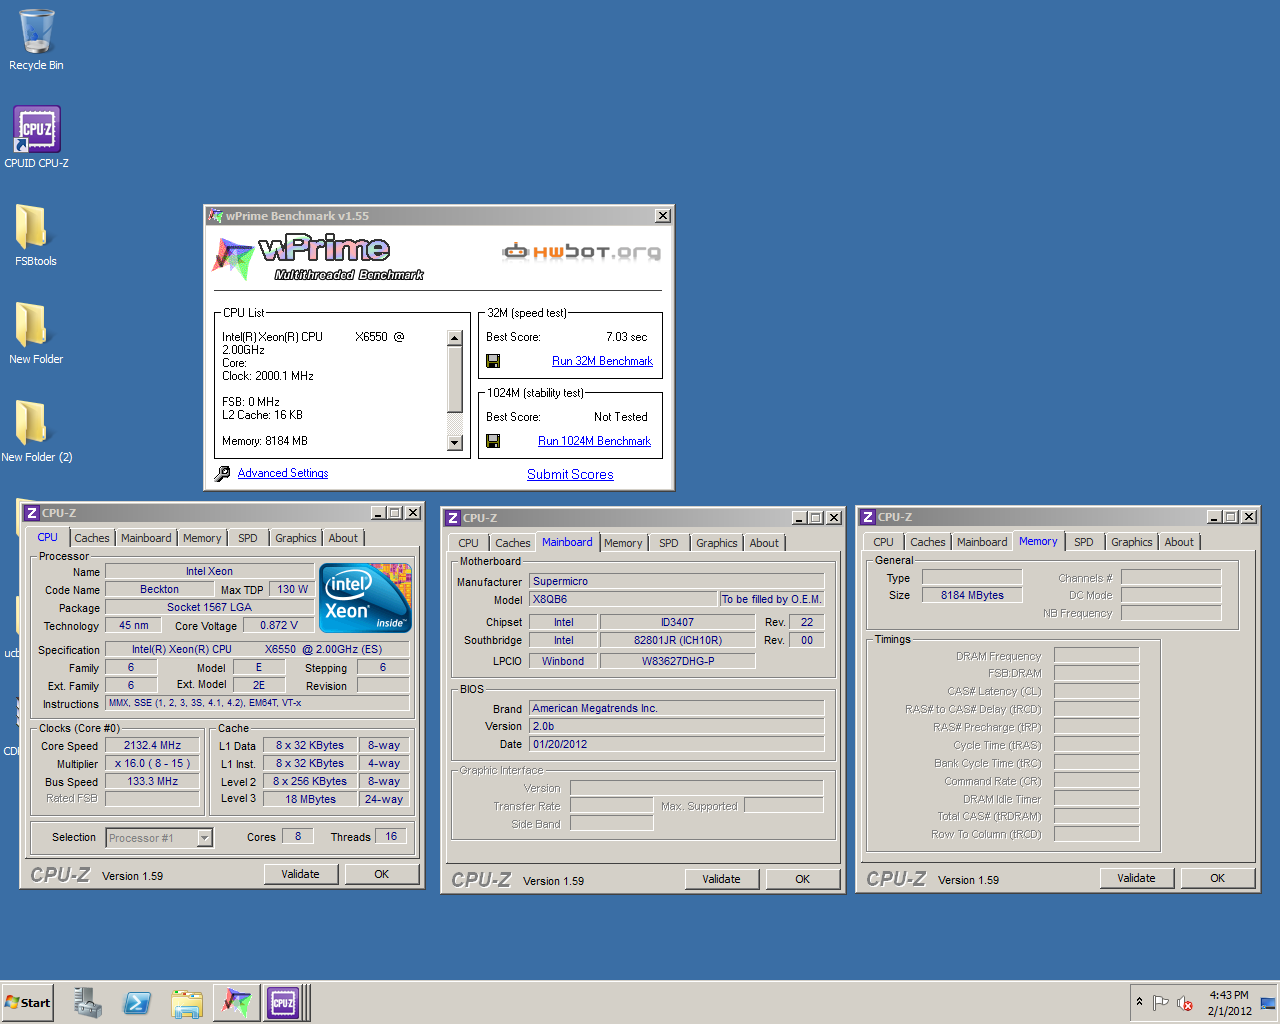
Task: Click the CPU List scrollbar down arrow
Action: (x=455, y=443)
